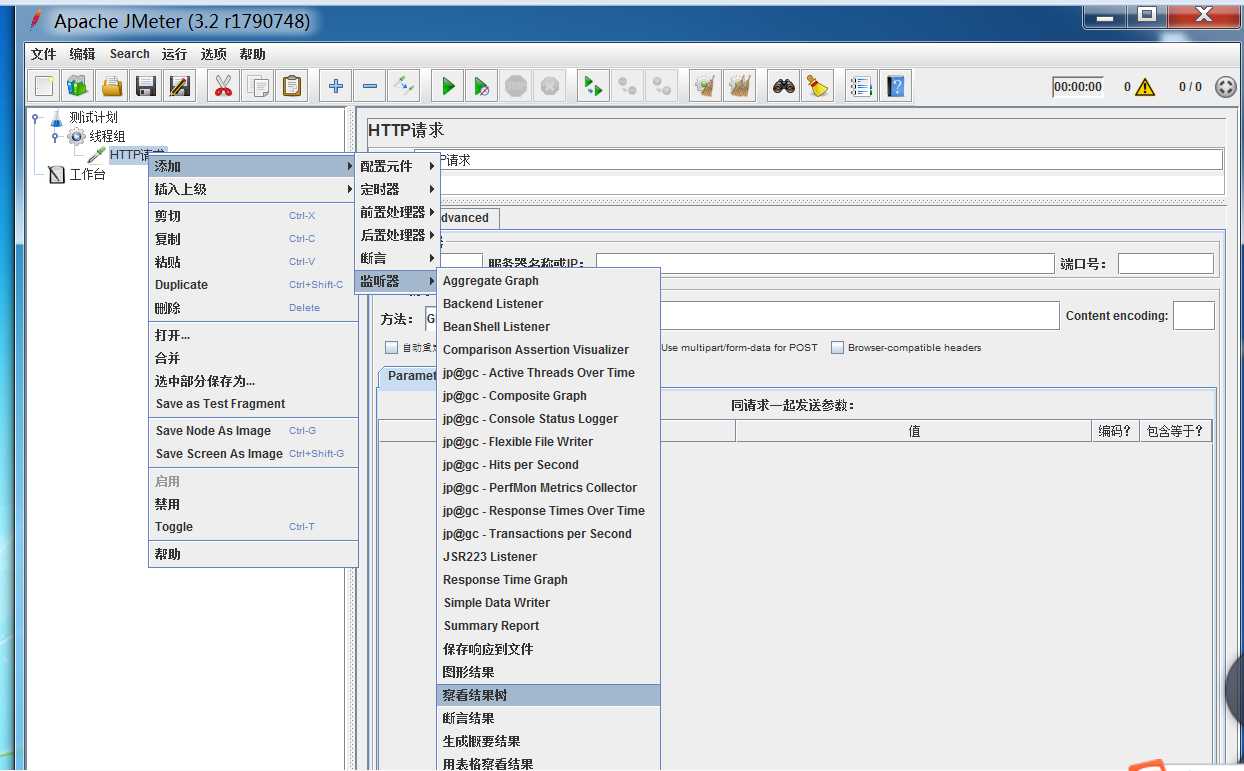Screen dimensions: 1244x771
Task: Click the 包含等于? column header
Action: click(1175, 431)
